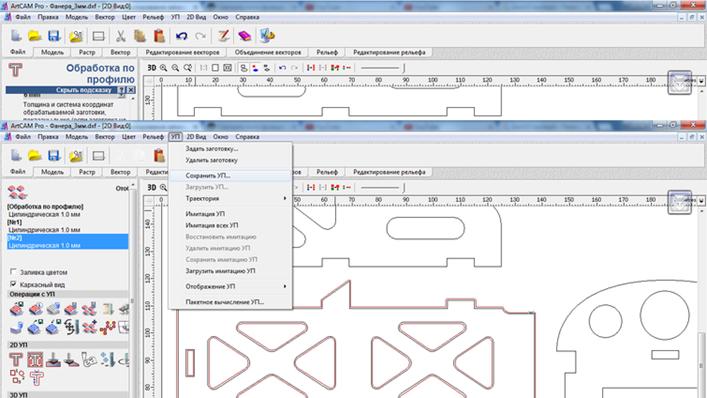Click Open folder icon in front window toolbar

click(35, 156)
